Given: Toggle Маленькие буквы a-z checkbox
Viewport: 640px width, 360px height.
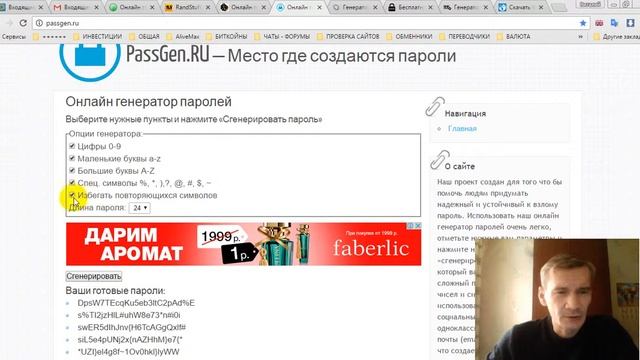Looking at the screenshot, I should [x=72, y=158].
